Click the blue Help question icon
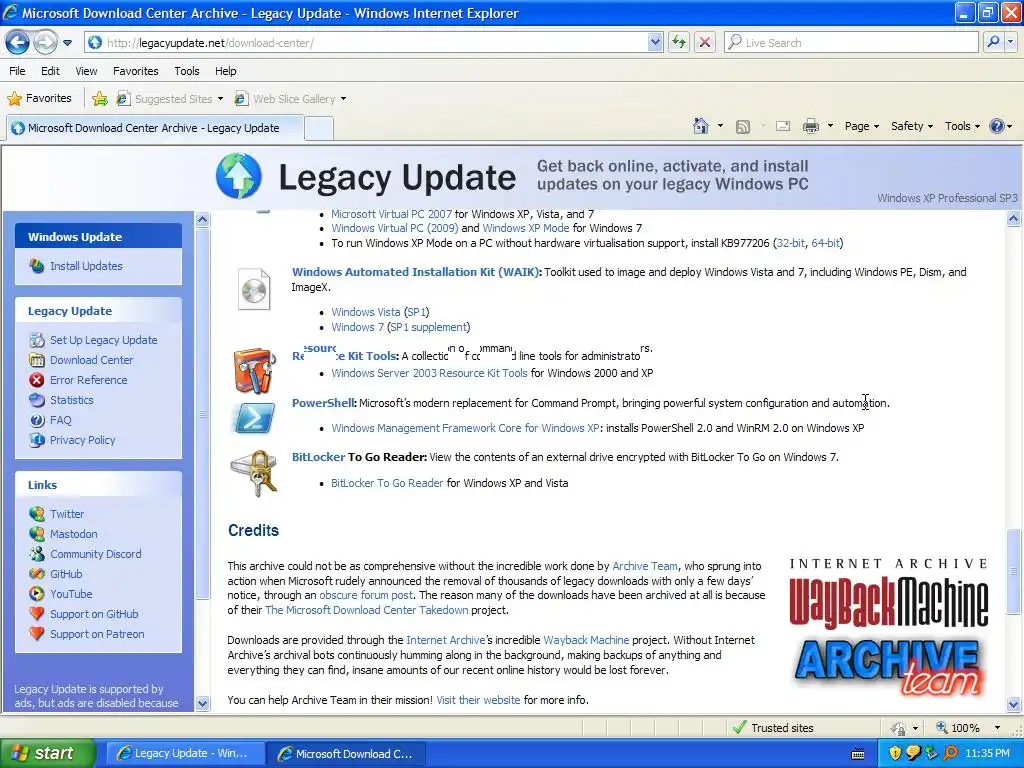This screenshot has height=768, width=1024. pos(997,126)
